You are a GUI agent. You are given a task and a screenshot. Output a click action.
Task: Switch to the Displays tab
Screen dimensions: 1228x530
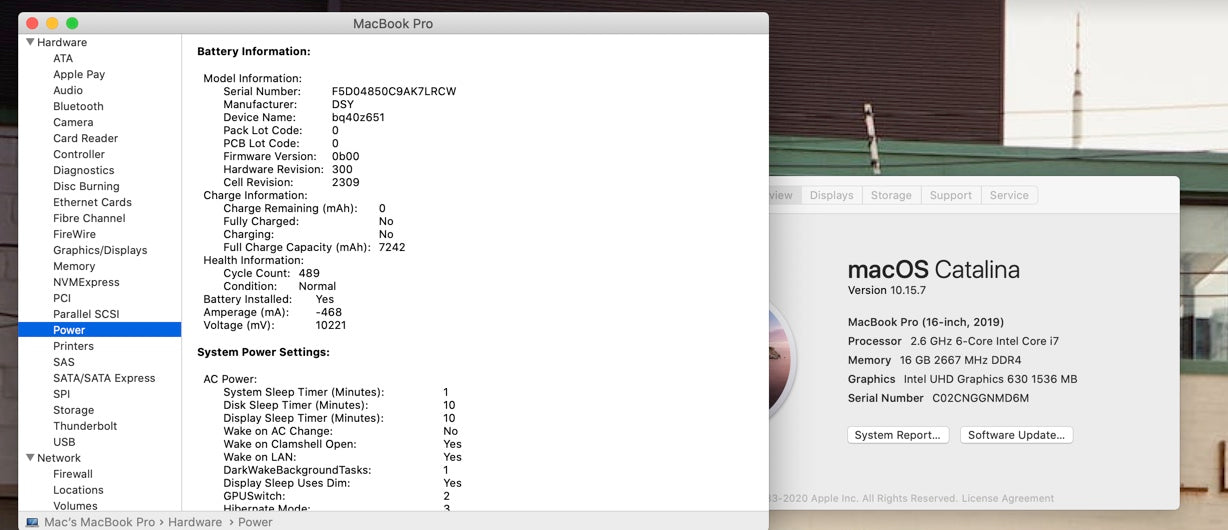point(831,195)
